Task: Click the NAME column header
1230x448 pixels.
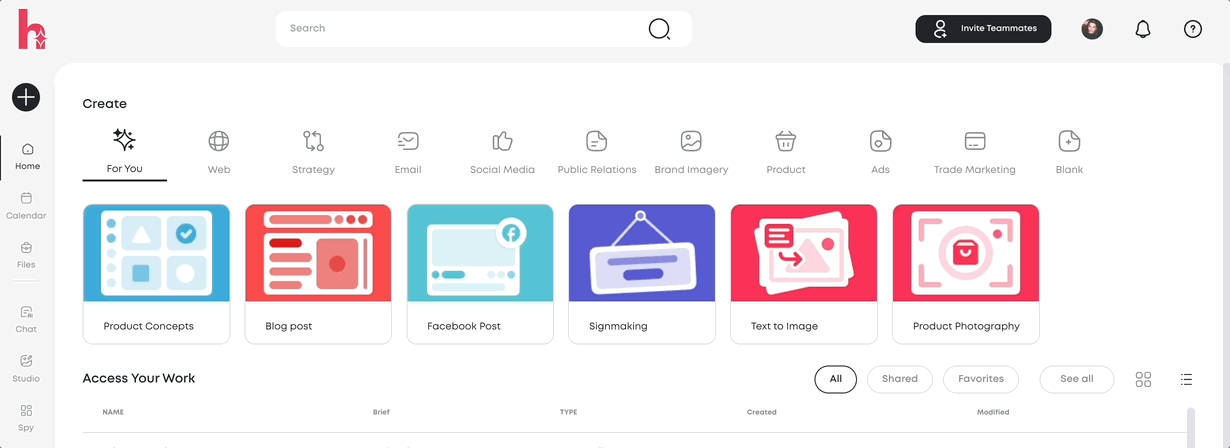Action: coord(113,412)
